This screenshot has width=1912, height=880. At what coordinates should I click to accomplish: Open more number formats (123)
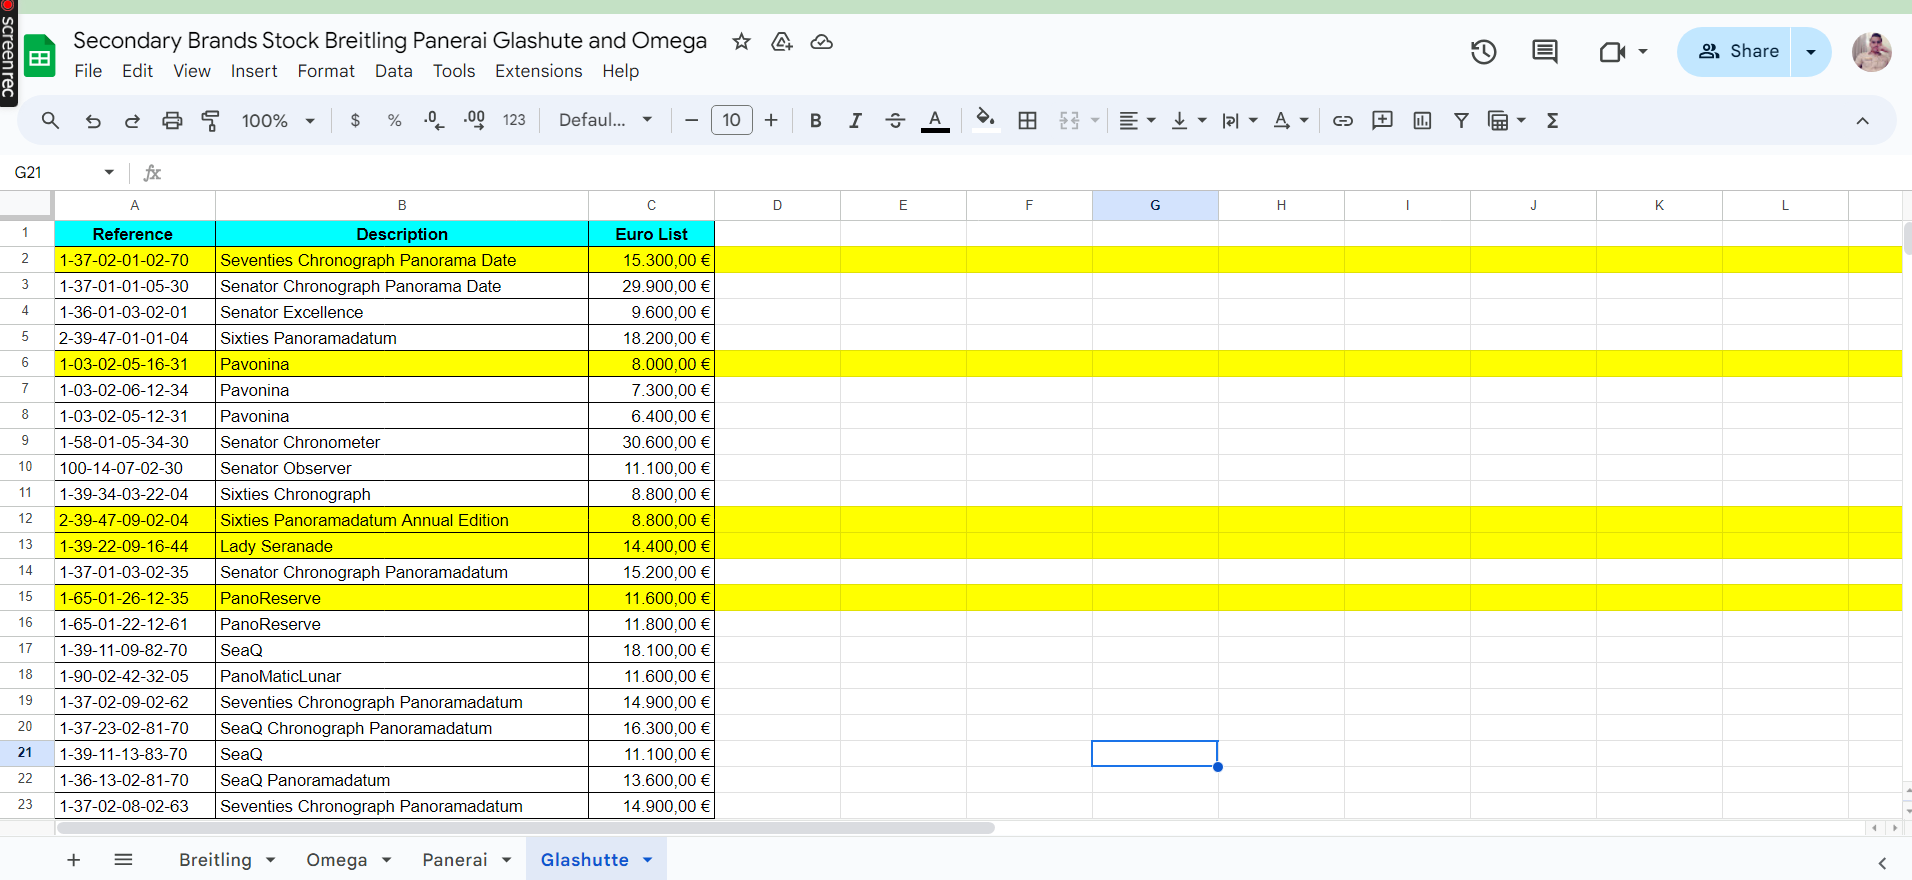tap(514, 120)
